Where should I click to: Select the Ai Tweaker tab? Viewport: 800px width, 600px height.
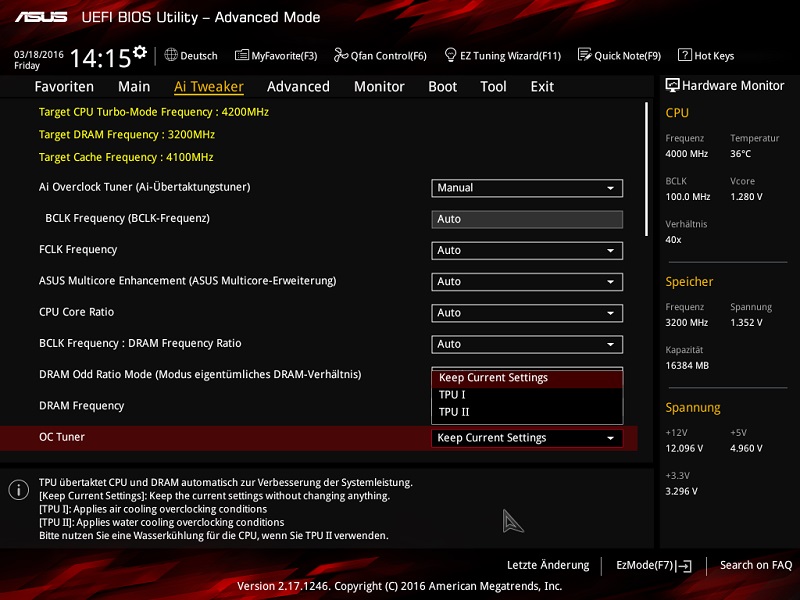(x=209, y=87)
